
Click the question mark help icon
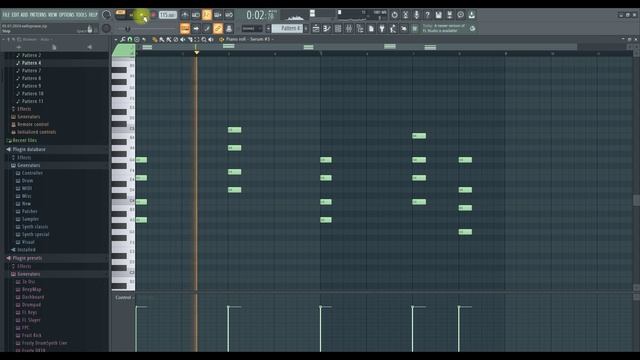[x=427, y=15]
